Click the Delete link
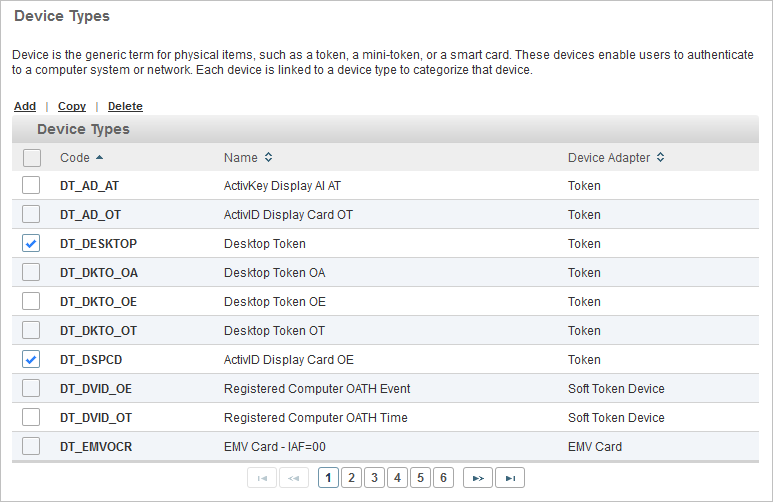Image resolution: width=773 pixels, height=502 pixels. pos(125,106)
